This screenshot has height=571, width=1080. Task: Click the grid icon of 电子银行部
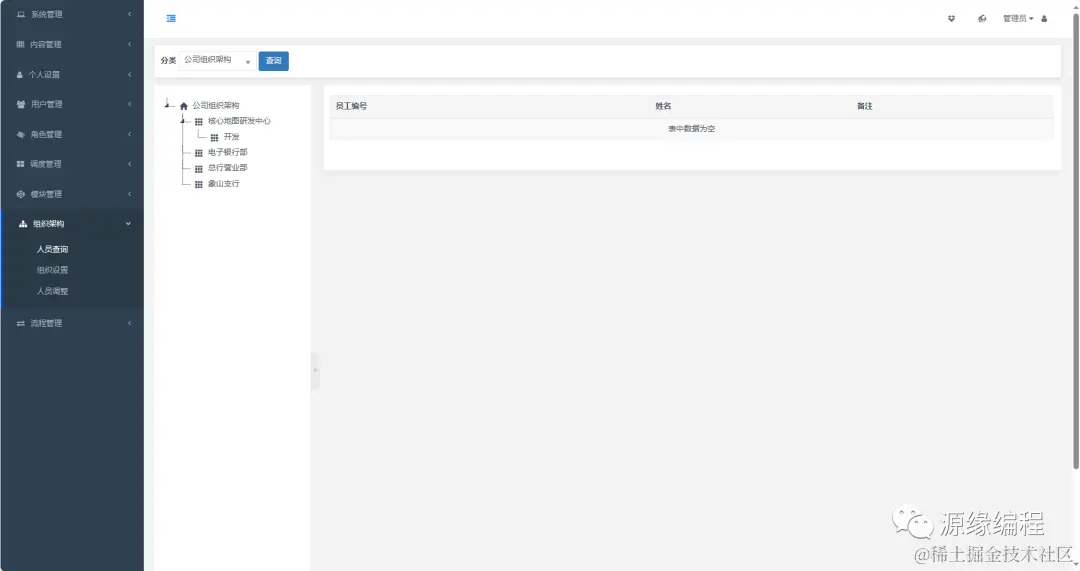[x=198, y=153]
